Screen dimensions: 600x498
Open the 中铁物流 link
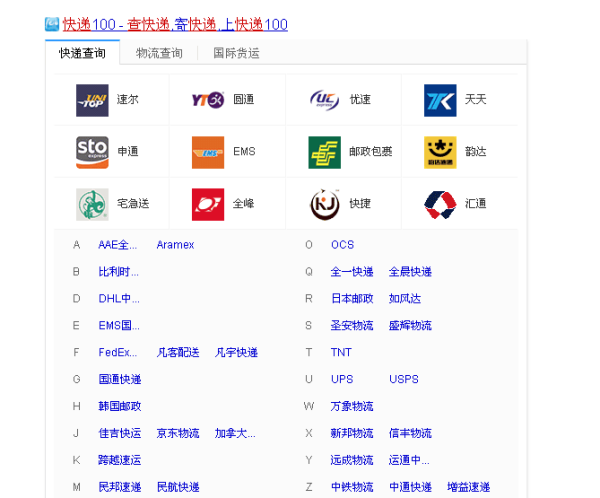point(352,487)
